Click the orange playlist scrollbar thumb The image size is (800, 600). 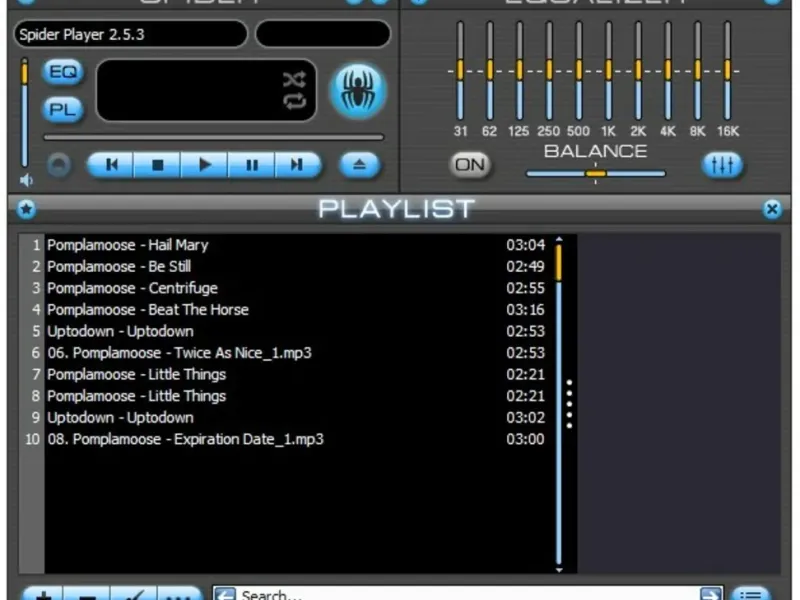click(x=559, y=262)
